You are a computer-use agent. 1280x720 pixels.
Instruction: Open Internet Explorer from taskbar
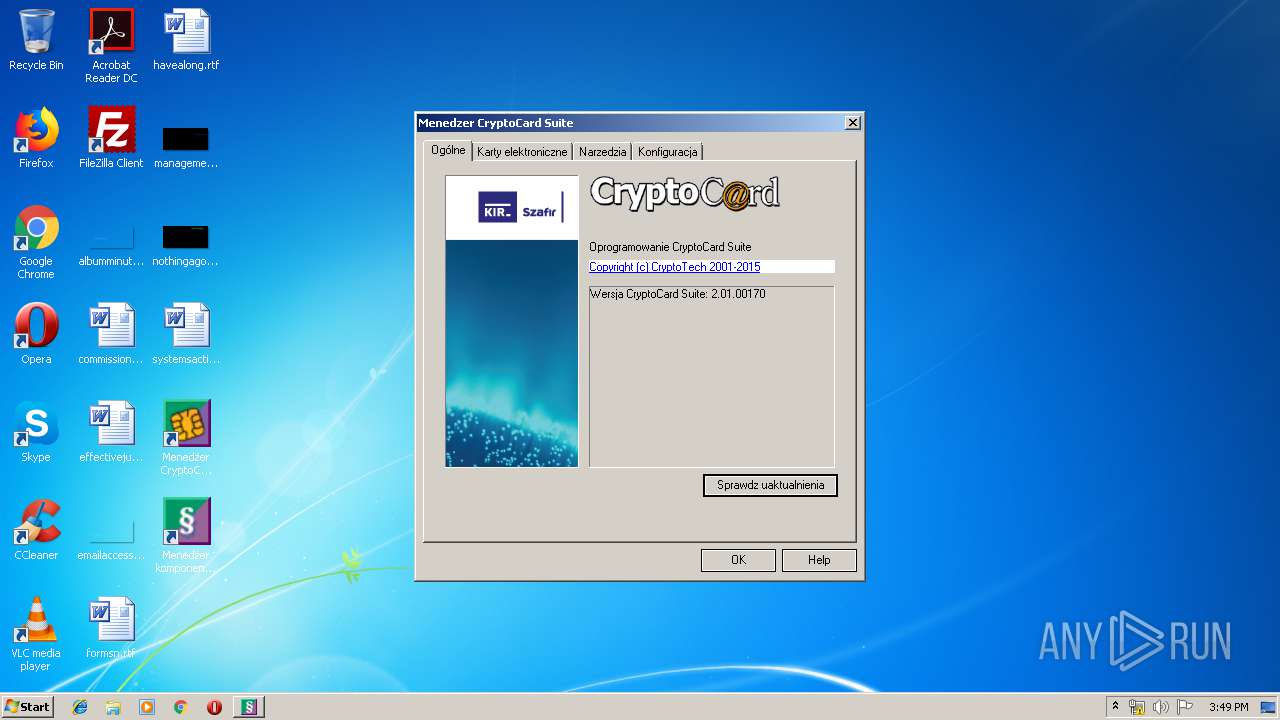(x=80, y=707)
